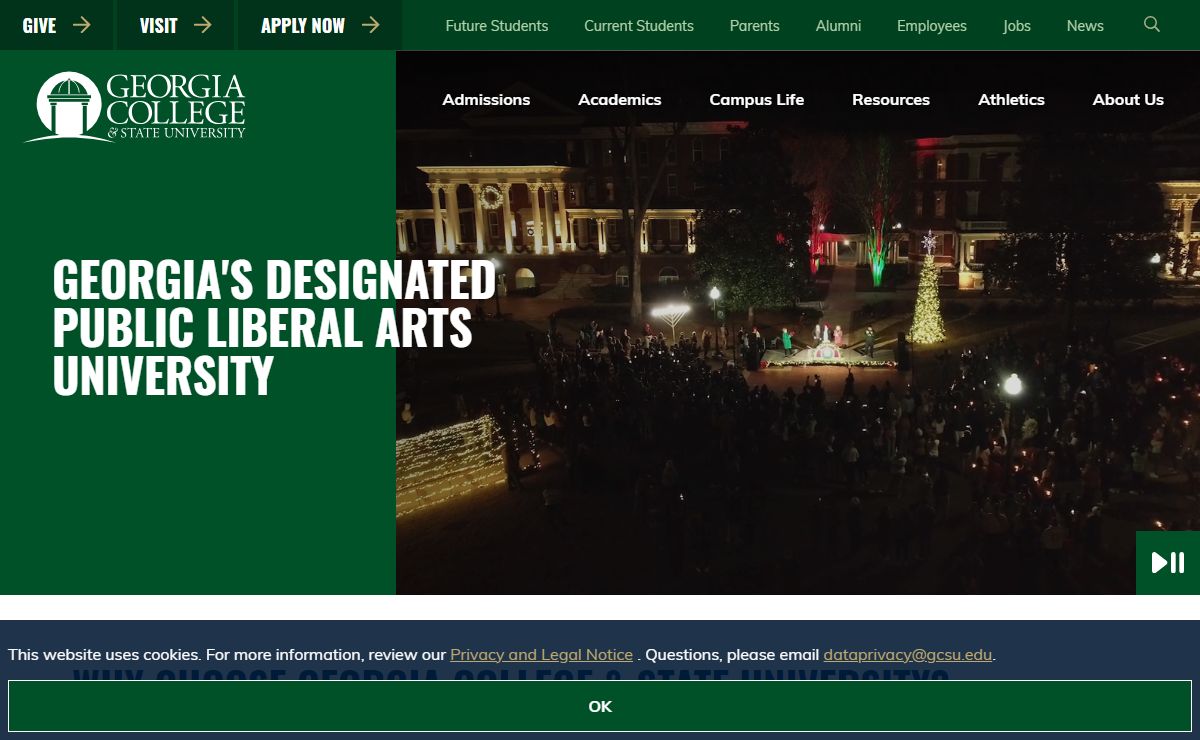This screenshot has height=740, width=1200.
Task: Open the Employees link
Action: point(932,26)
